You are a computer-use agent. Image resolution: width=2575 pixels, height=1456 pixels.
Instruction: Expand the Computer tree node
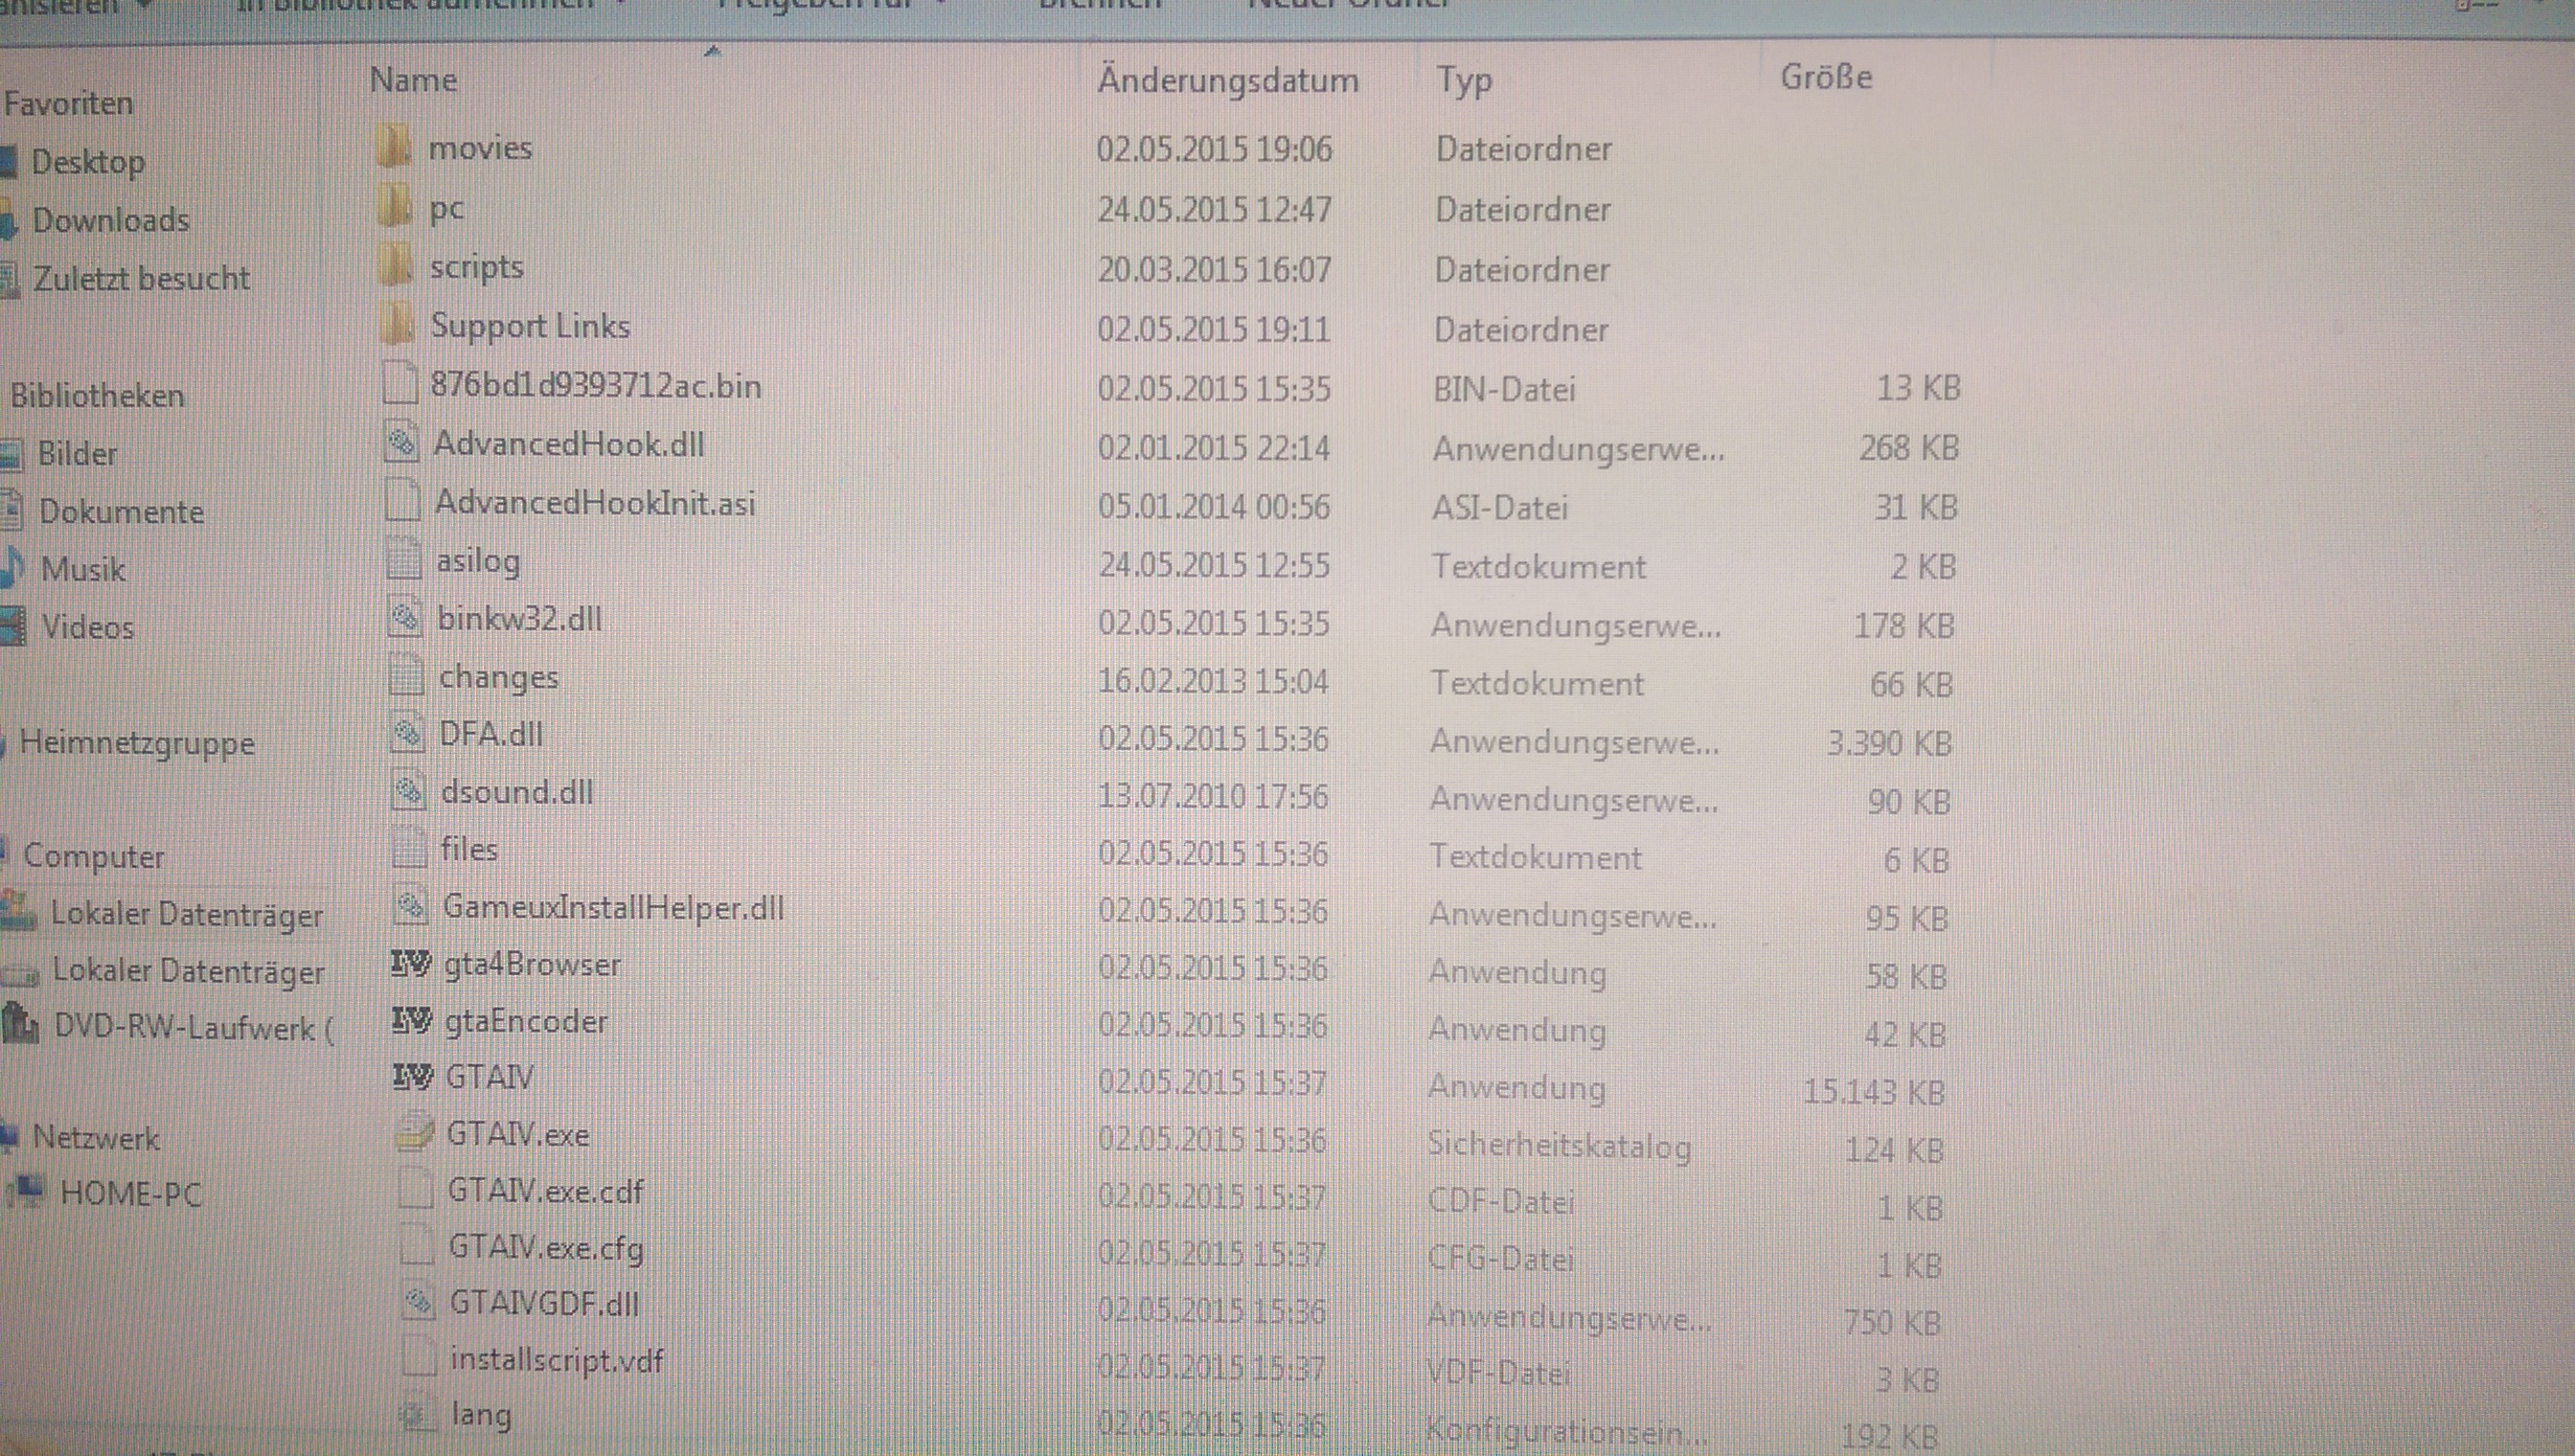93,856
